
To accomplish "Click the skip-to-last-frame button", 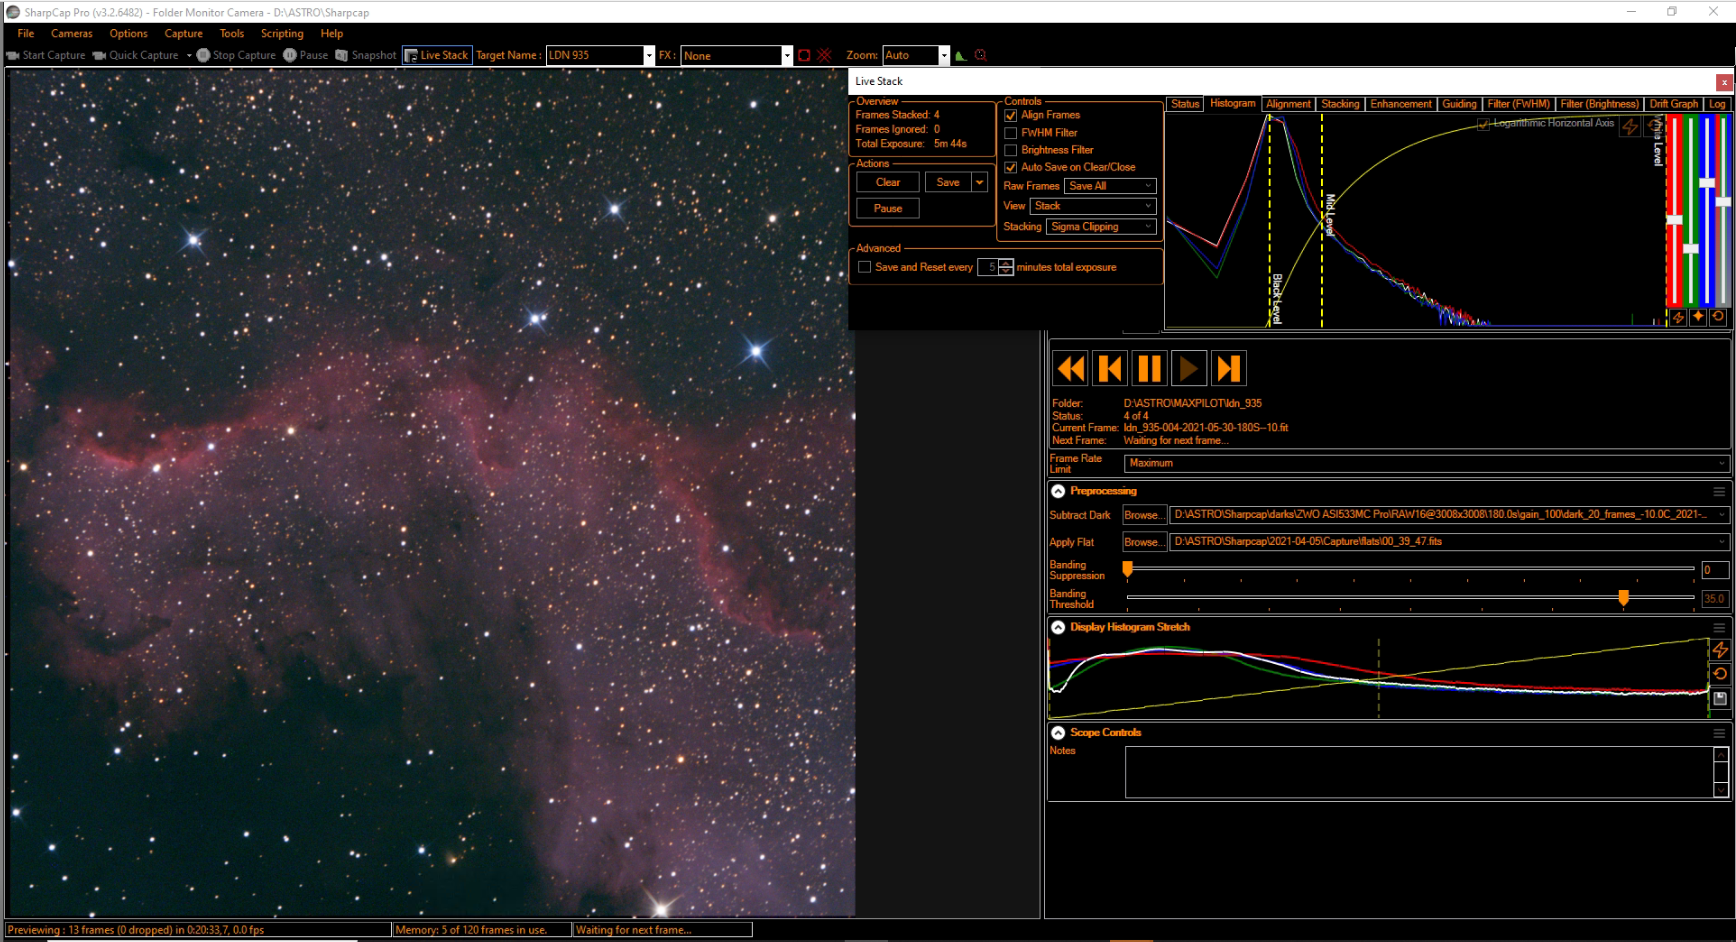I will 1228,369.
